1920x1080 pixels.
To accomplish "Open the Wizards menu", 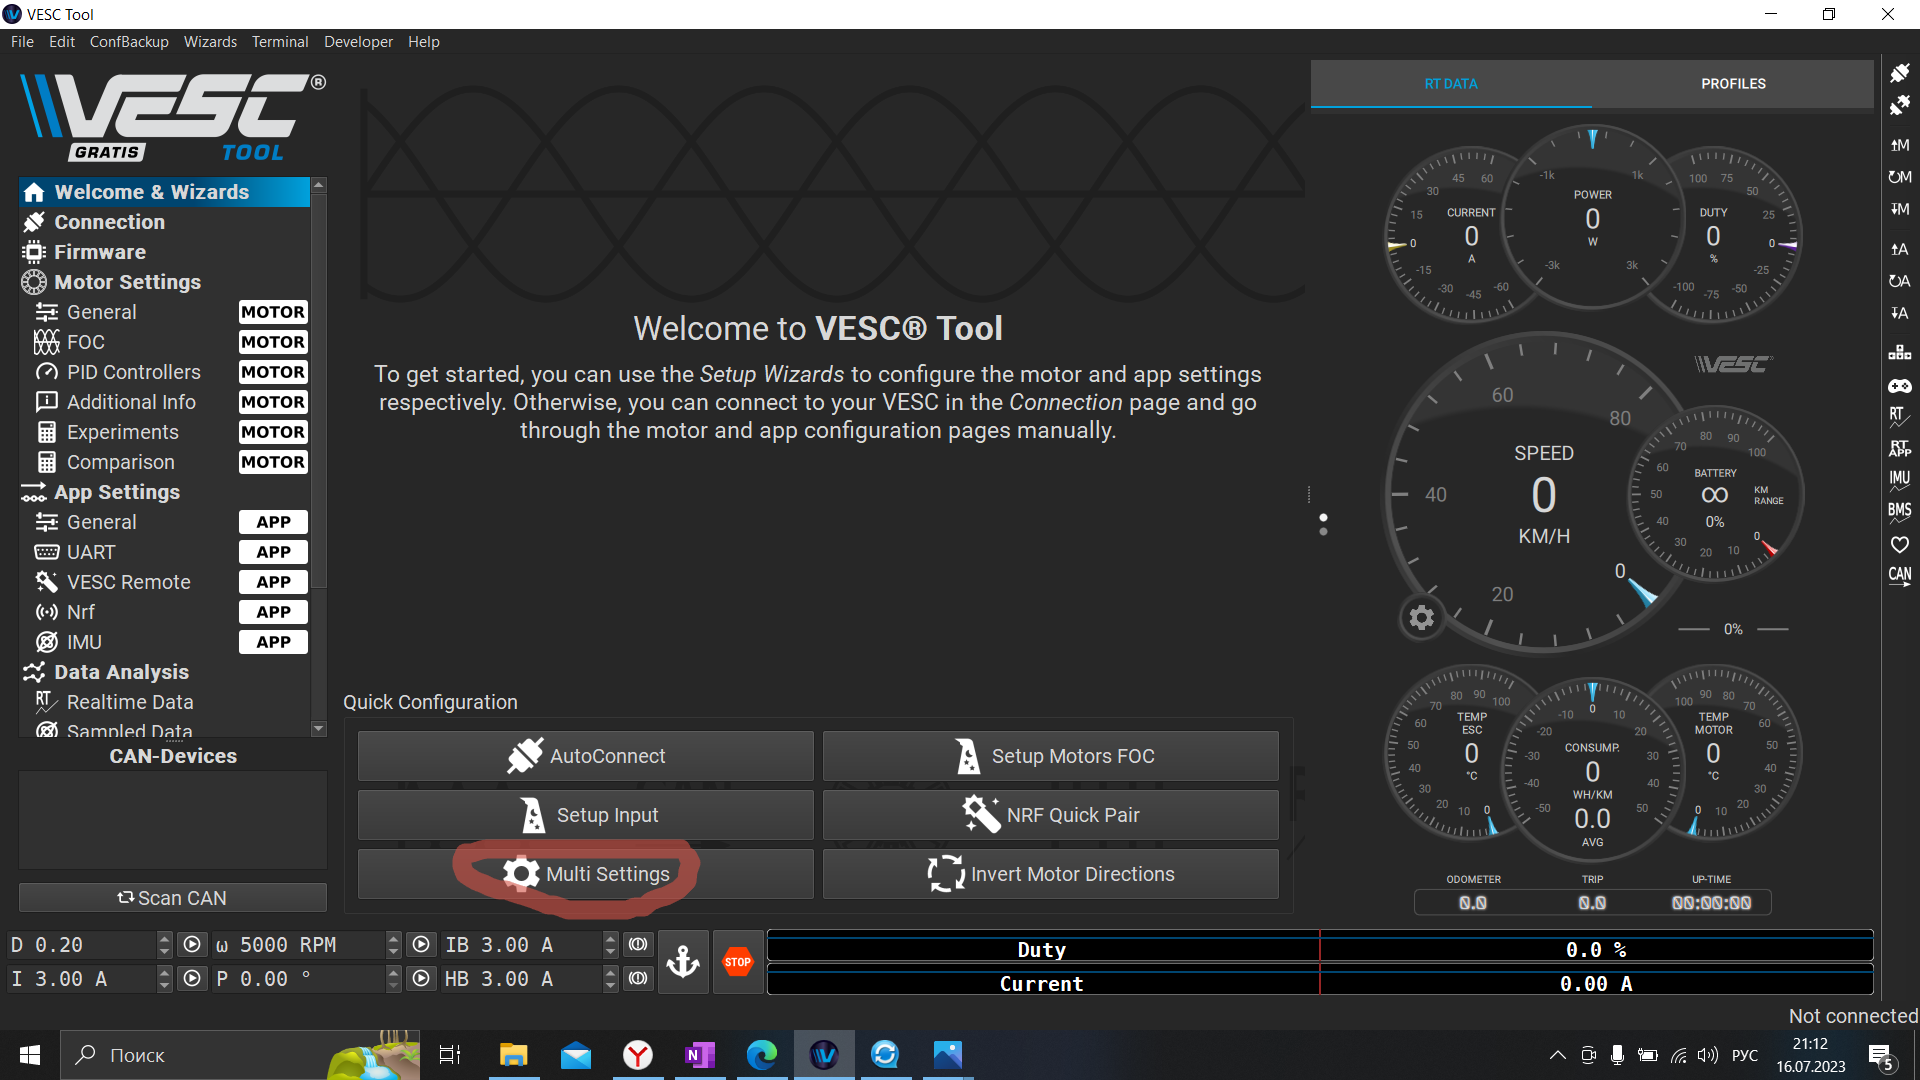I will [x=210, y=42].
